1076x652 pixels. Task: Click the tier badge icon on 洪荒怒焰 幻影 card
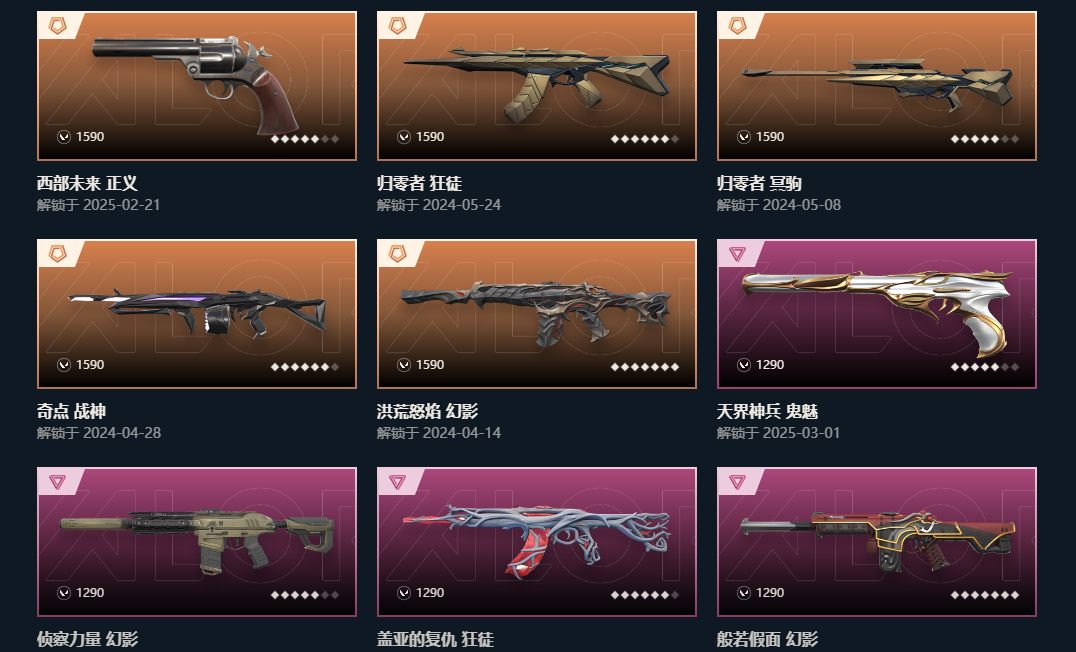(x=397, y=254)
